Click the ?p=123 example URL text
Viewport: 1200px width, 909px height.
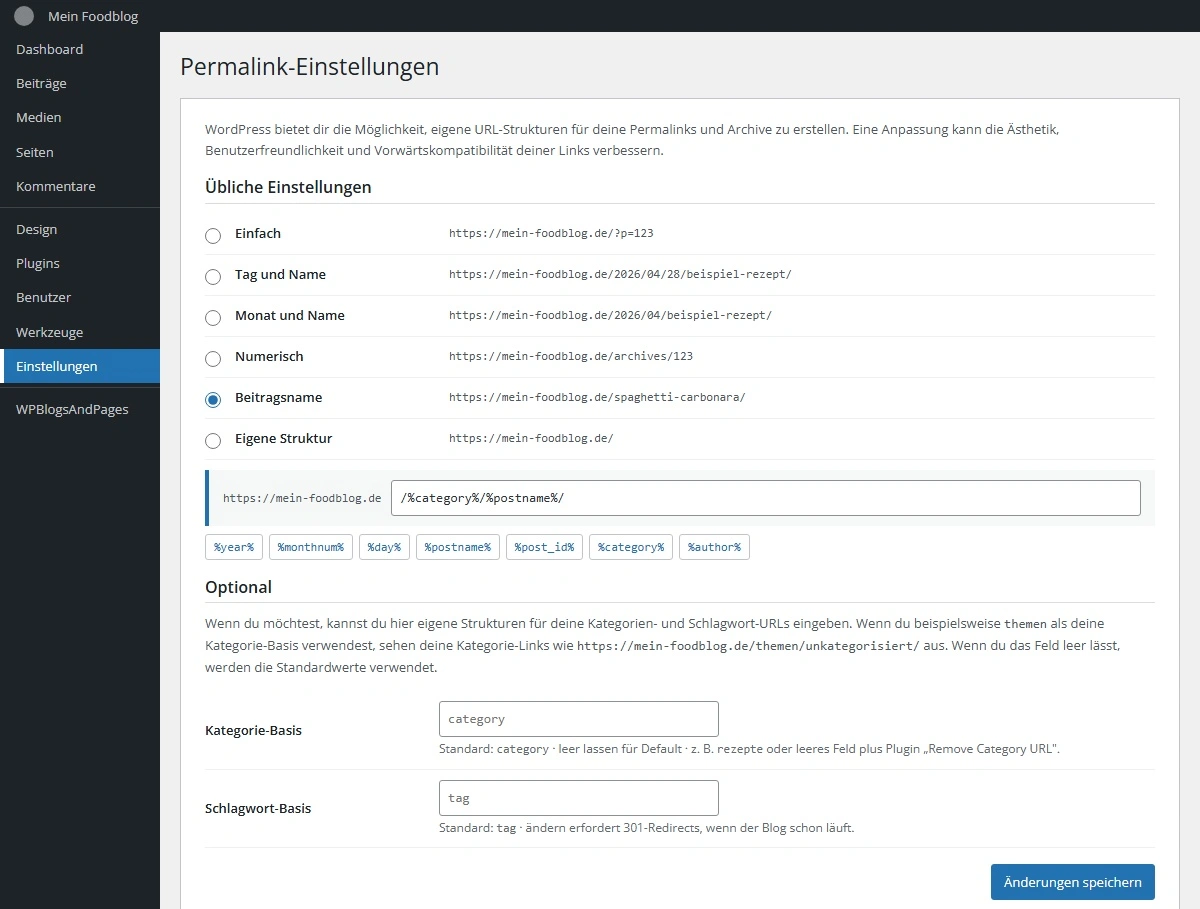click(x=551, y=233)
